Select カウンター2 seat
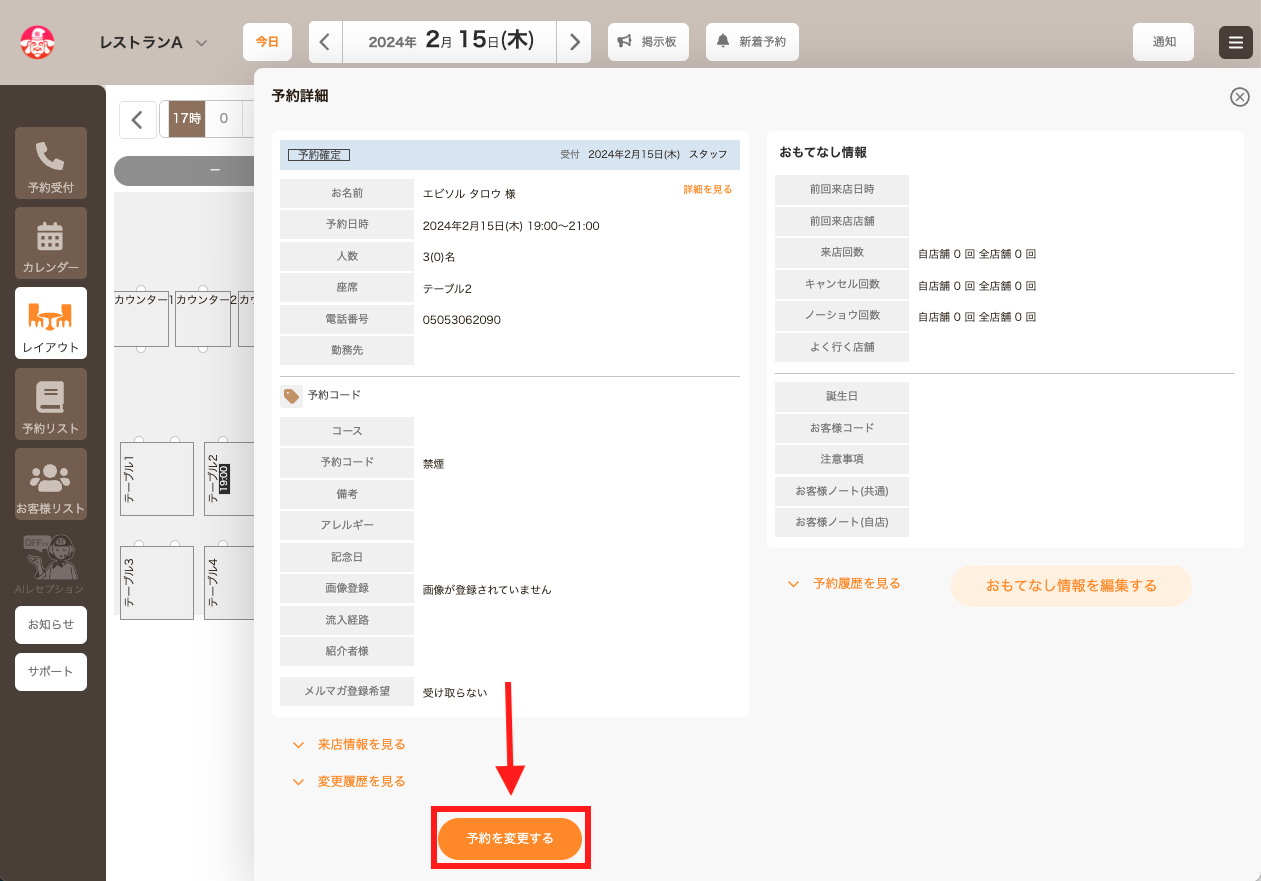Screen dimensions: 1261x881 tap(203, 319)
